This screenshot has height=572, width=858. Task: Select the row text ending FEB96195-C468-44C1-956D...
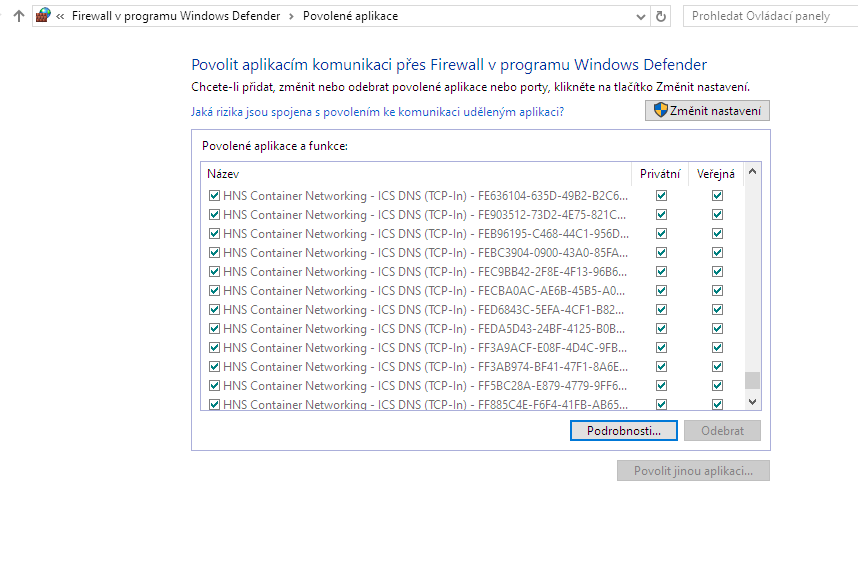[x=426, y=234]
